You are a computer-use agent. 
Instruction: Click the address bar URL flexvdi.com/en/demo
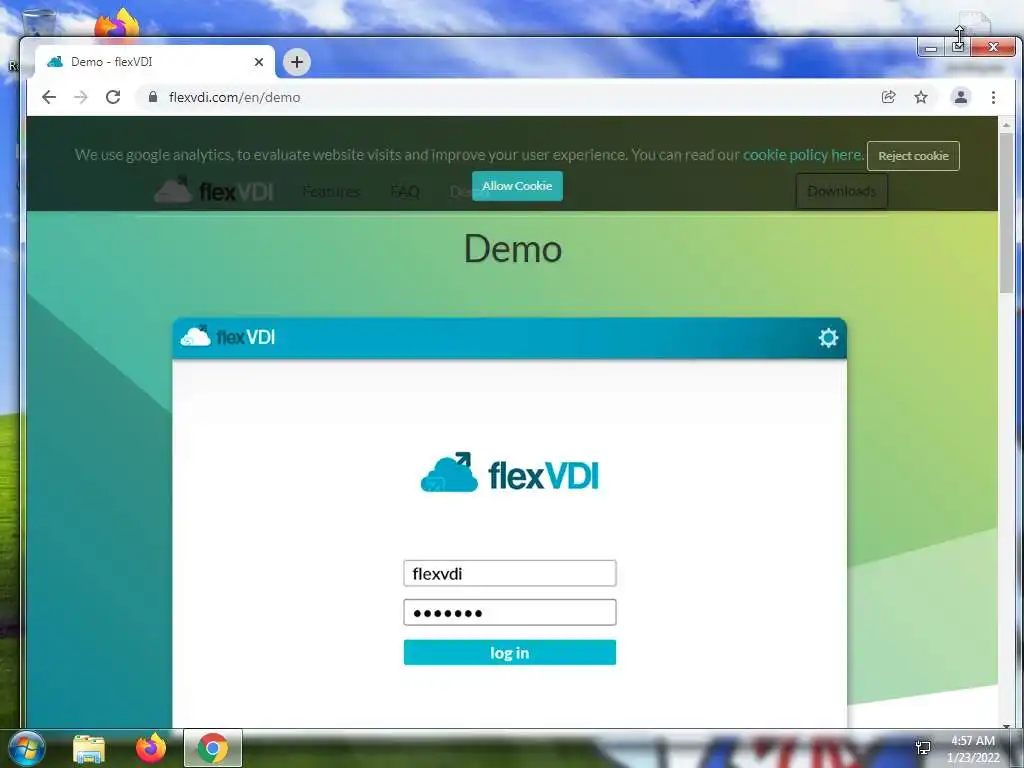click(234, 97)
